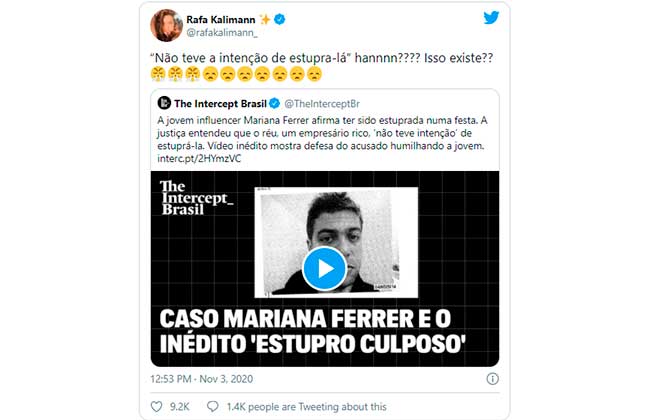662x420 pixels.
Task: Like the tweet with heart icon
Action: click(157, 406)
